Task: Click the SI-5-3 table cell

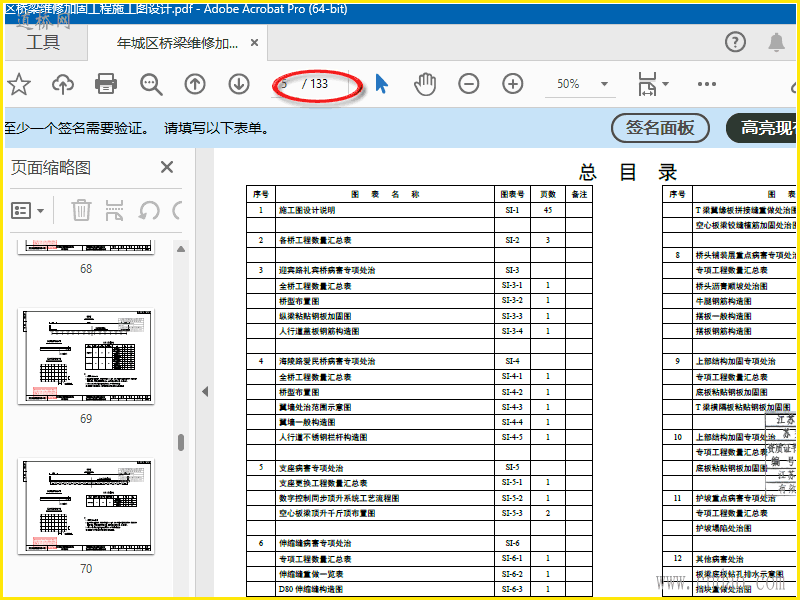Action: (512, 513)
